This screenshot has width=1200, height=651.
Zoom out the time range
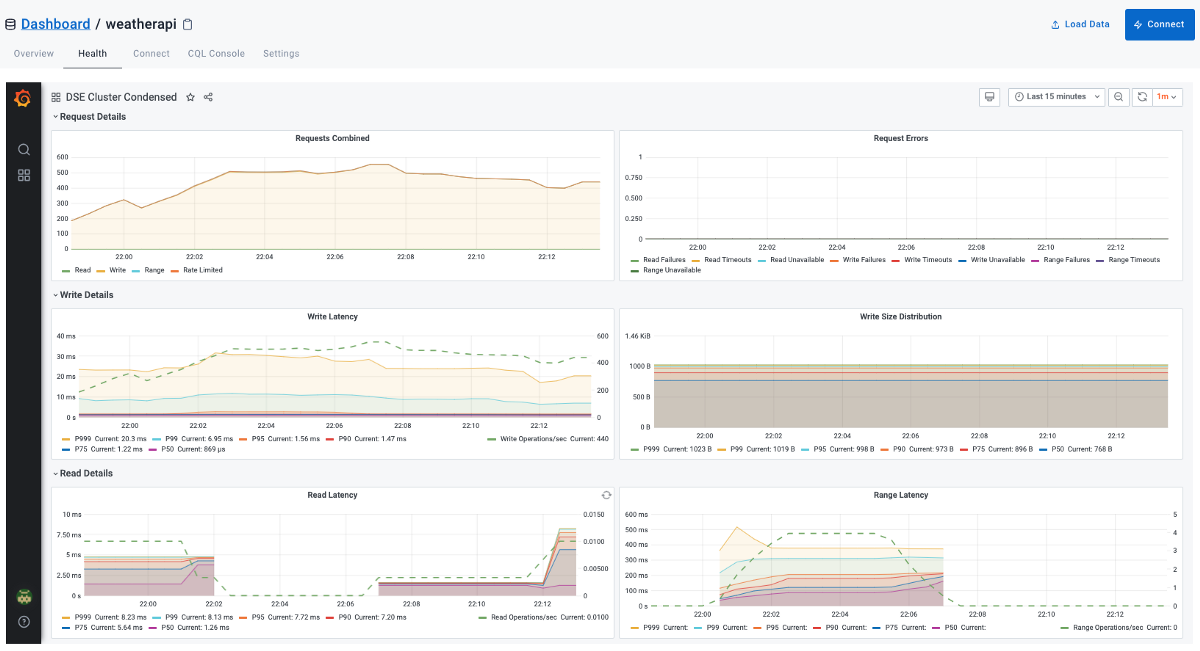[1119, 97]
